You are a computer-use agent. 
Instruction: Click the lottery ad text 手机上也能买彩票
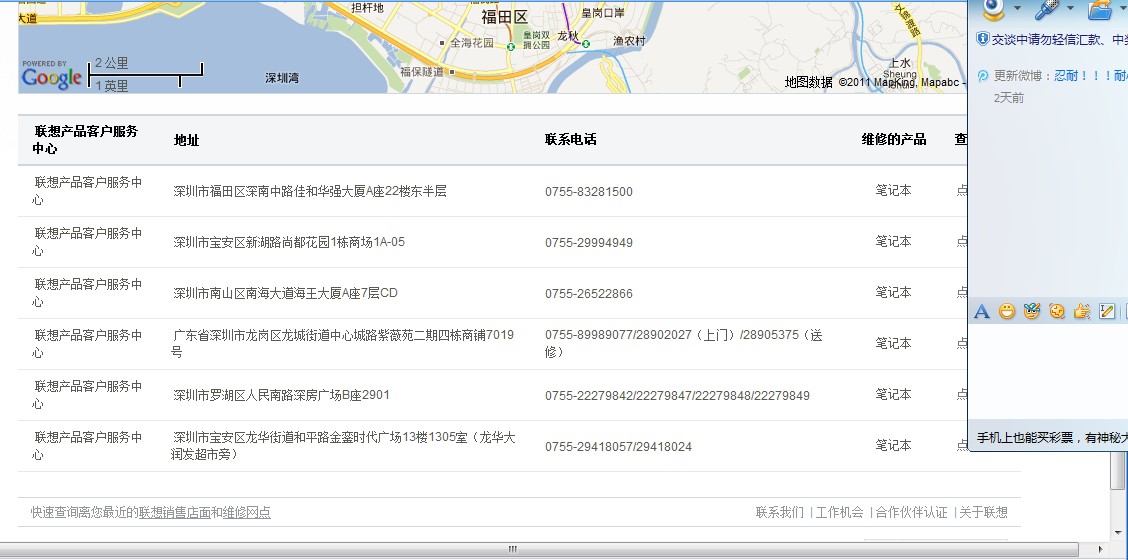coord(1024,438)
